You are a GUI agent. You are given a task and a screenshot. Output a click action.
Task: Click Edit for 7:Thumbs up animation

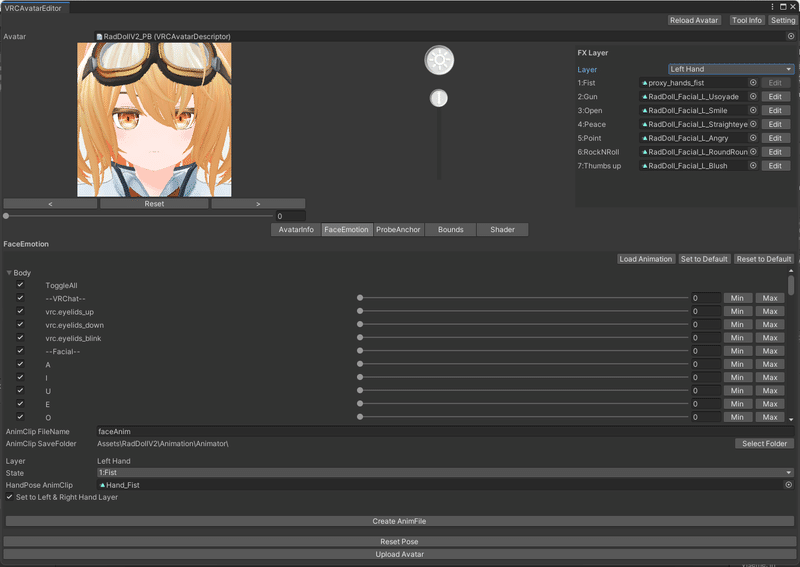point(776,165)
